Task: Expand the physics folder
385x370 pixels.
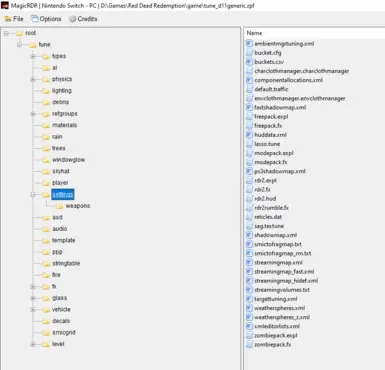Action: pos(33,79)
